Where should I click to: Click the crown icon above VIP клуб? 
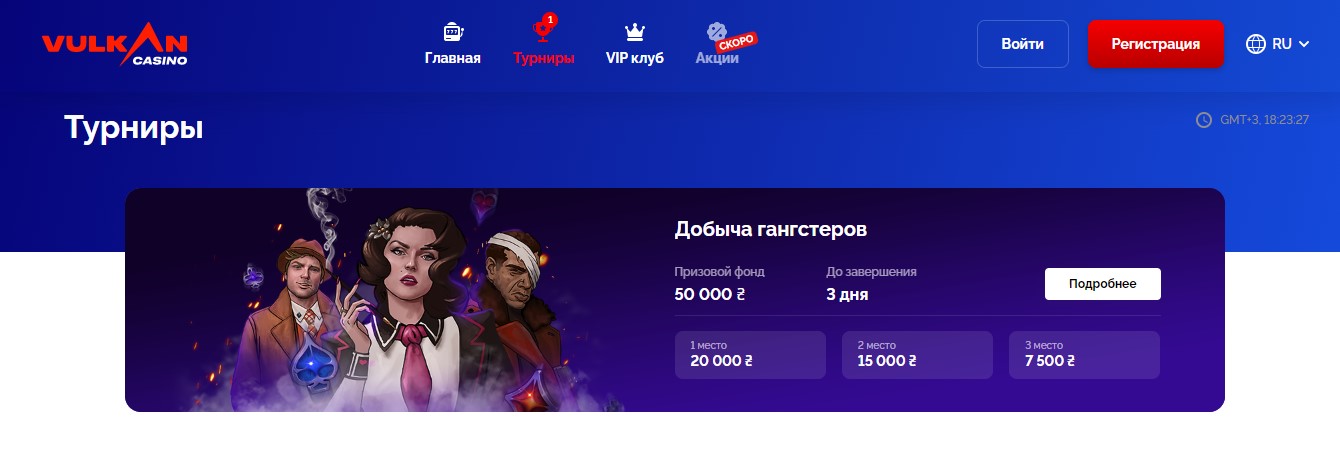pos(634,32)
